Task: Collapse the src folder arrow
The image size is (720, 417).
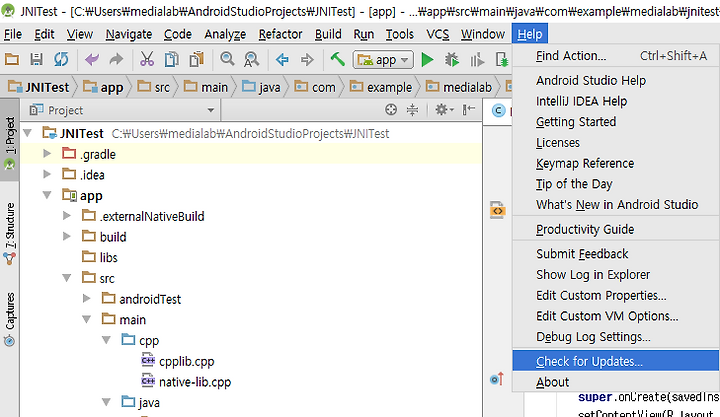Action: (x=67, y=278)
